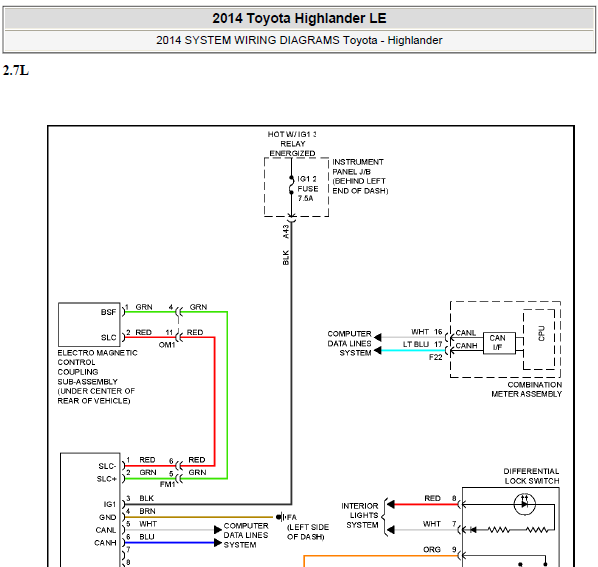
Task: Click the CAN I/F box
Action: point(499,342)
